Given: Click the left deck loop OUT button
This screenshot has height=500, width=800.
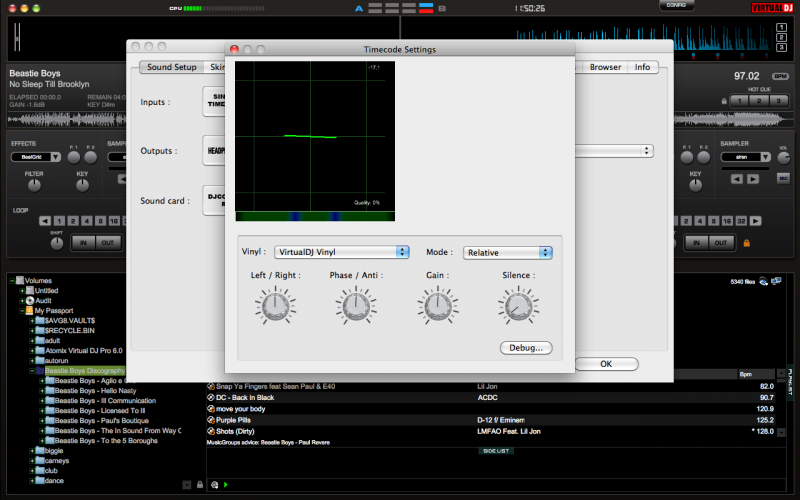Looking at the screenshot, I should 108,243.
